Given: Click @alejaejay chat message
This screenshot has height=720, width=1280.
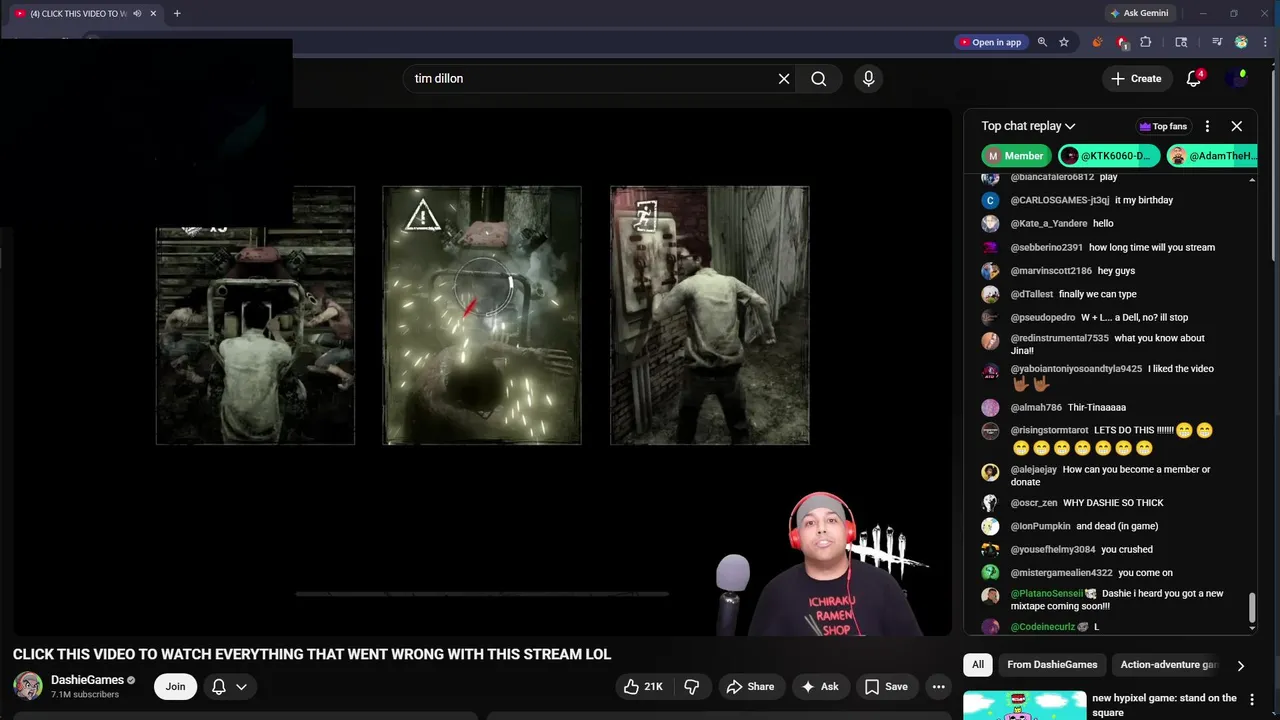Looking at the screenshot, I should 1110,475.
